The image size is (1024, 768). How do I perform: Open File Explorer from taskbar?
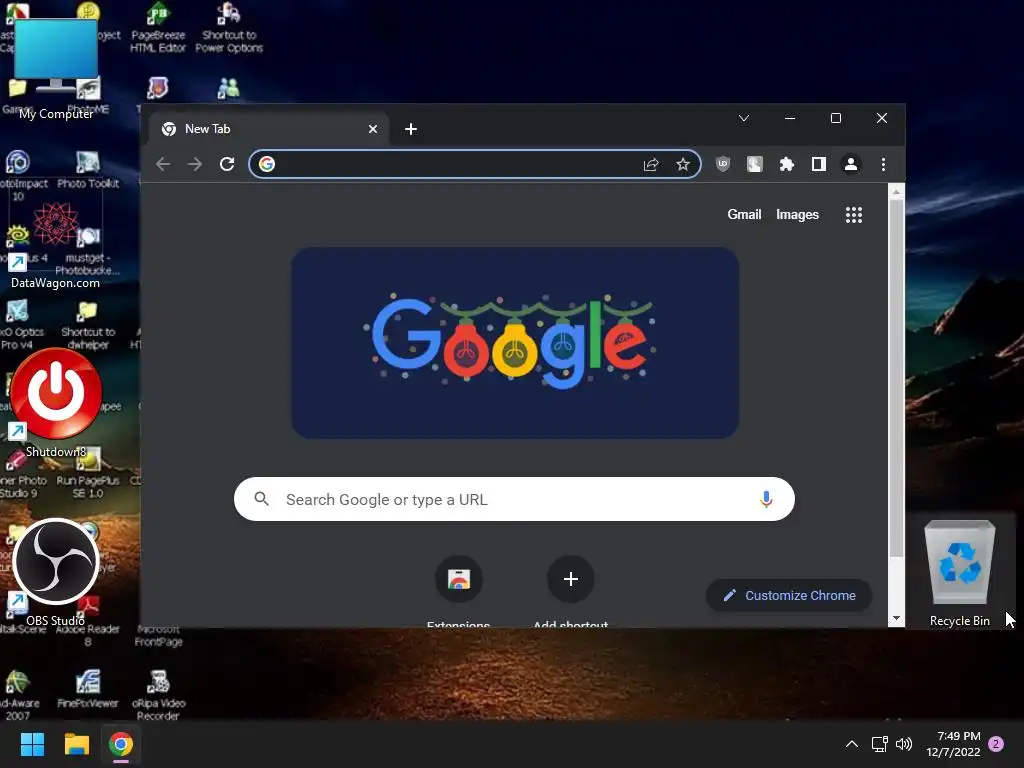76,744
